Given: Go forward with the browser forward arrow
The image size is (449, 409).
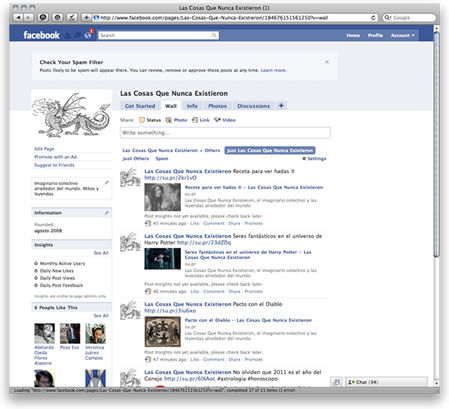Looking at the screenshot, I should (29, 17).
